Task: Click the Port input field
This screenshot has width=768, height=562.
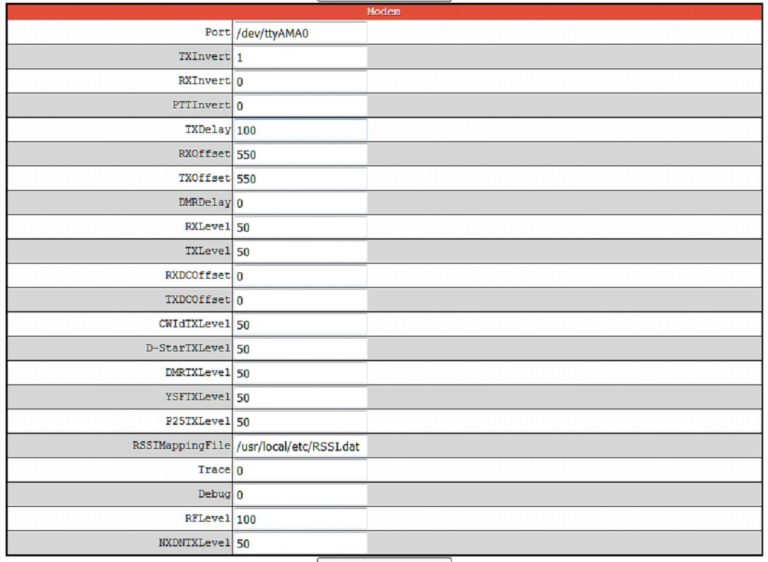Action: click(x=300, y=33)
